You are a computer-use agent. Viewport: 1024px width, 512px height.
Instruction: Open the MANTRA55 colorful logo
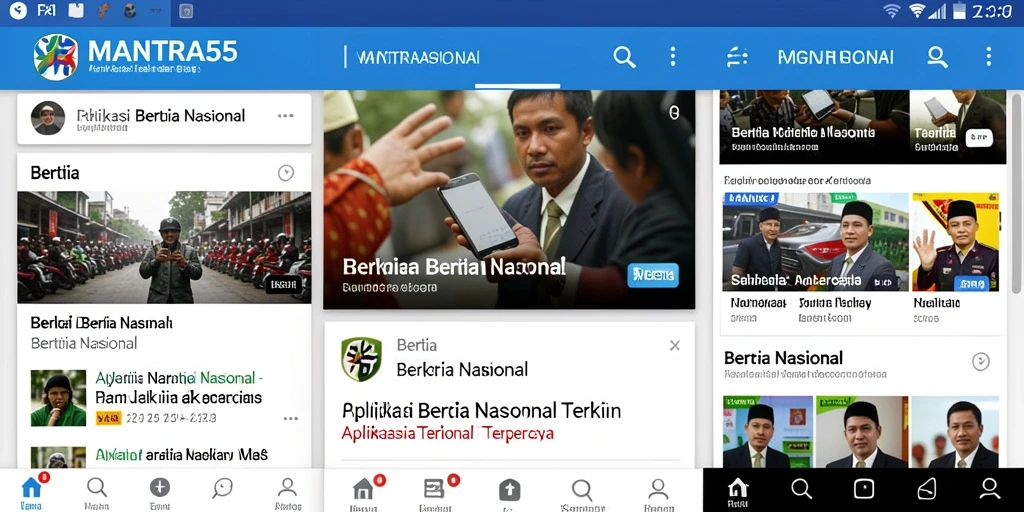56,57
